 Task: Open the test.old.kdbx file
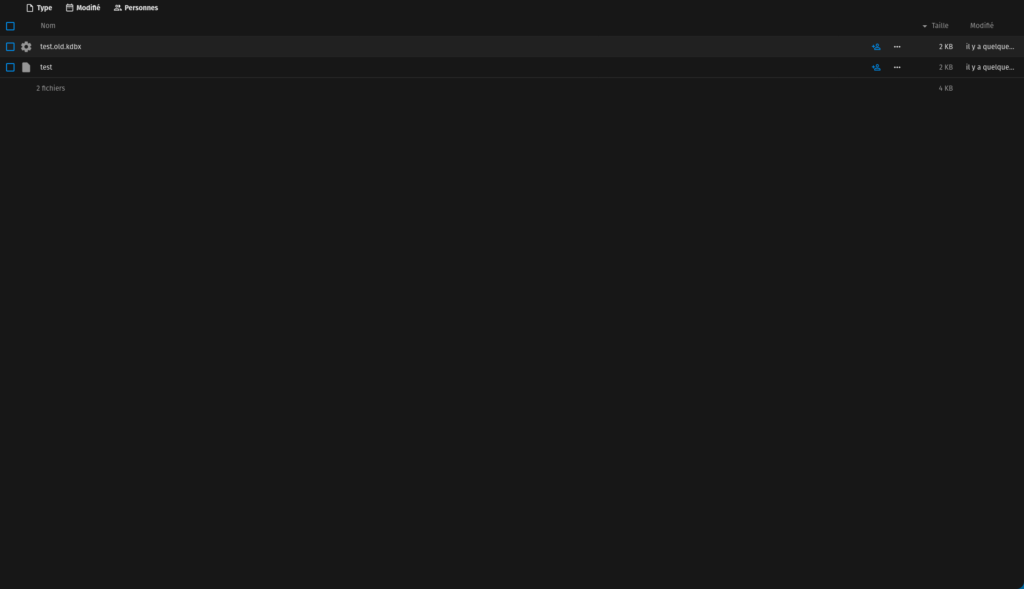[61, 47]
